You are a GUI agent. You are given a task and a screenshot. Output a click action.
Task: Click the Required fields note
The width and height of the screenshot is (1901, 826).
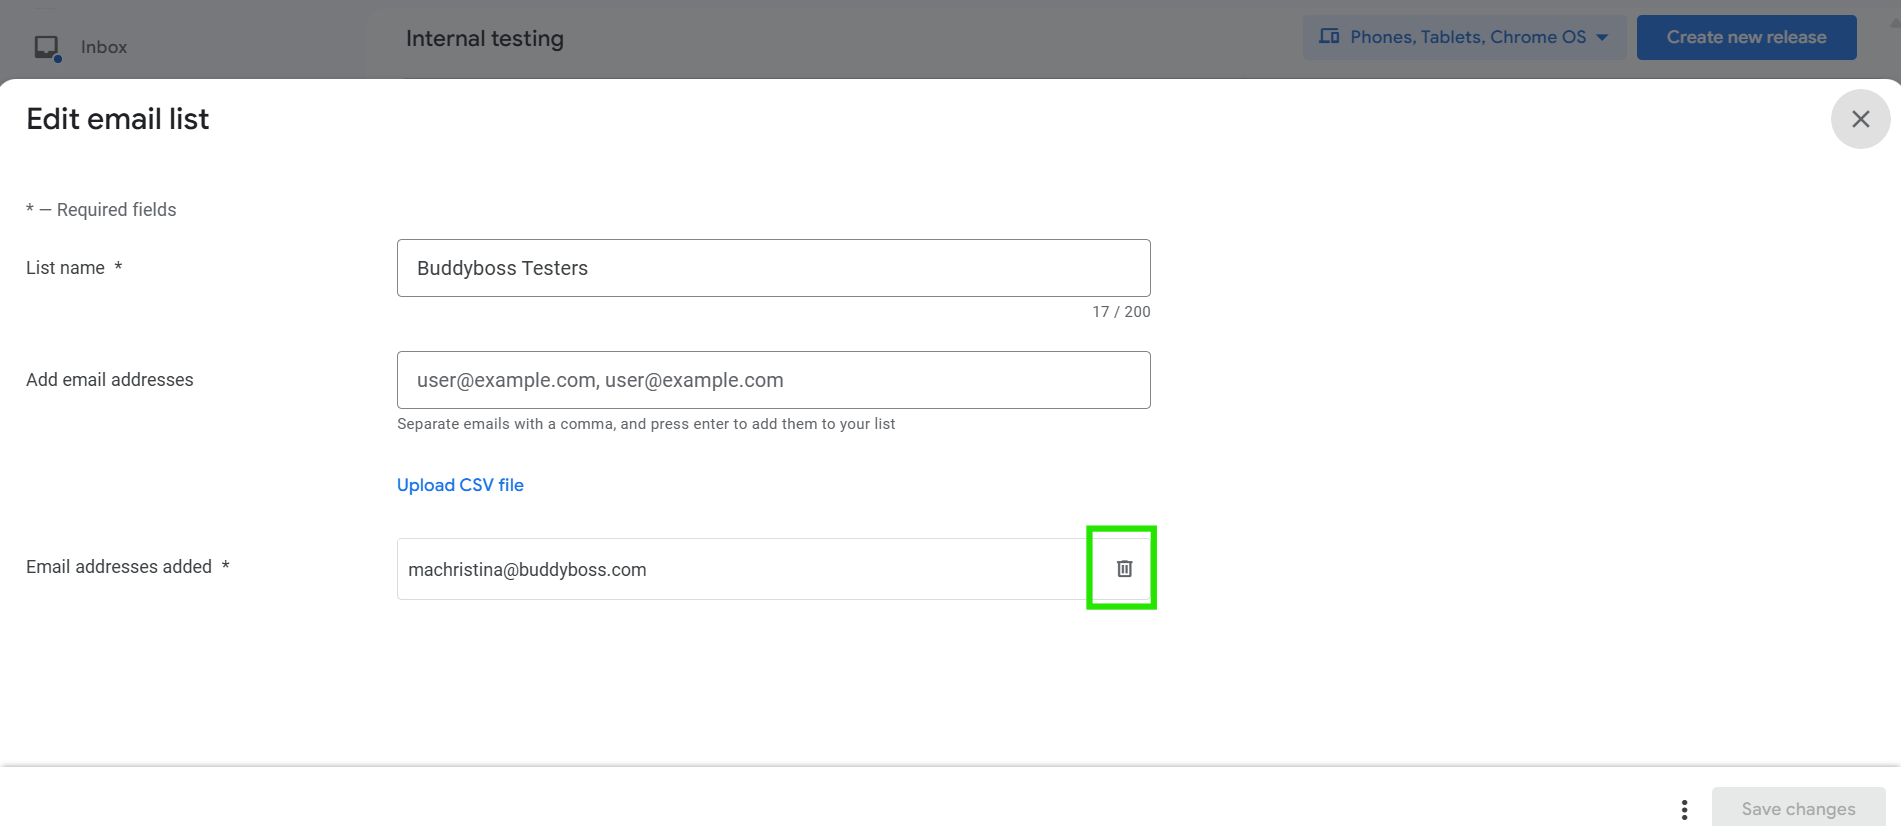(x=101, y=210)
